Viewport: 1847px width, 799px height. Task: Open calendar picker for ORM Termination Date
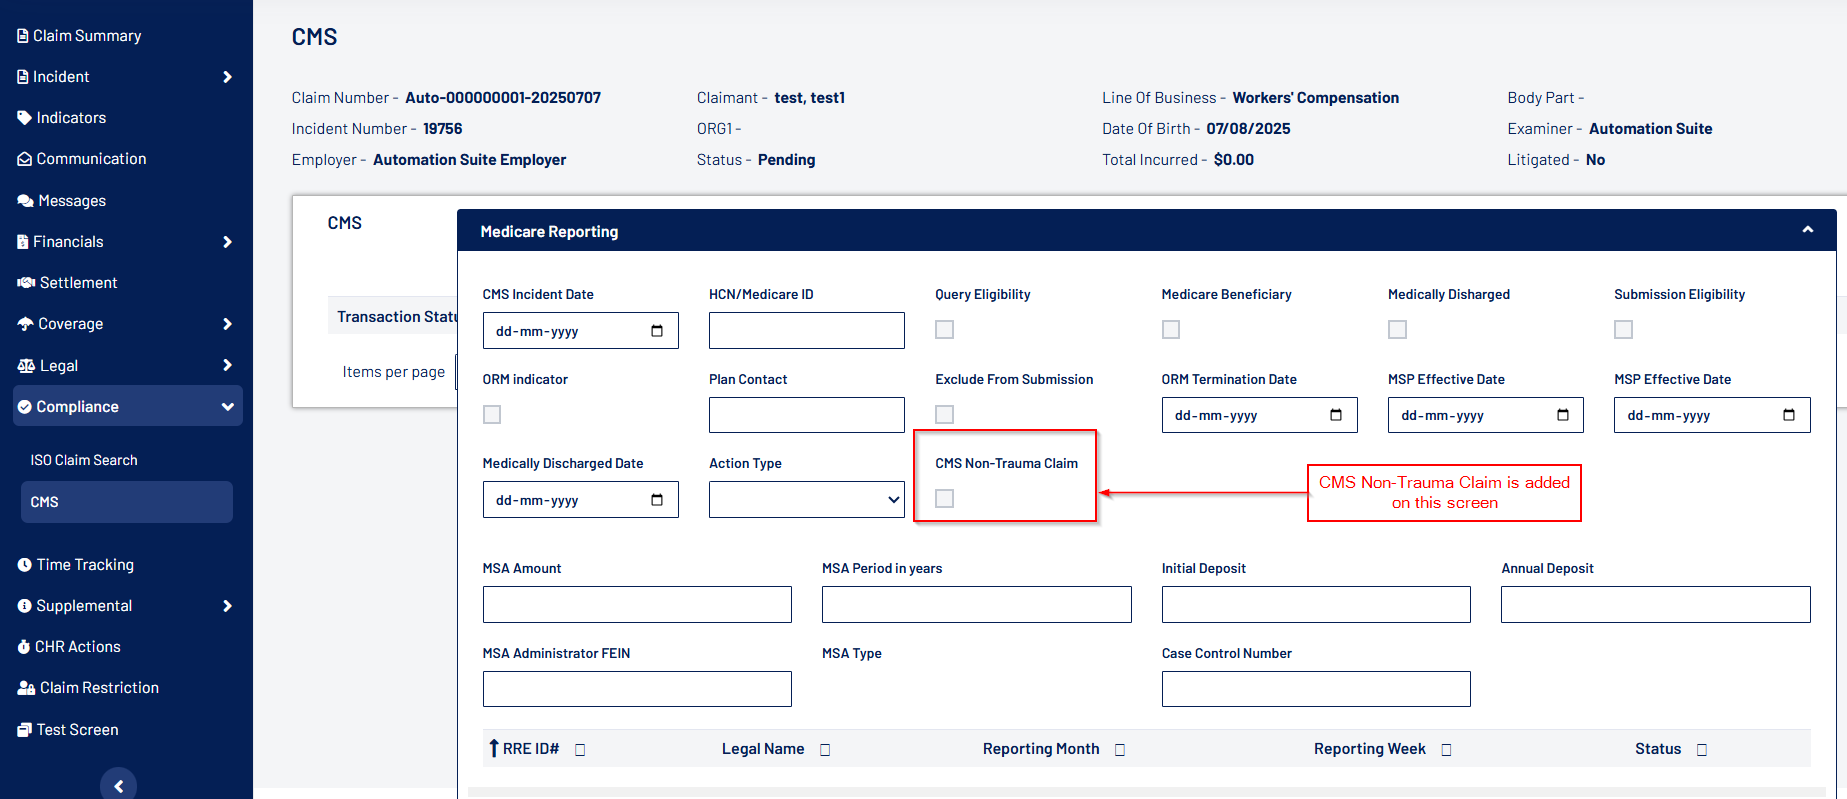click(1336, 415)
